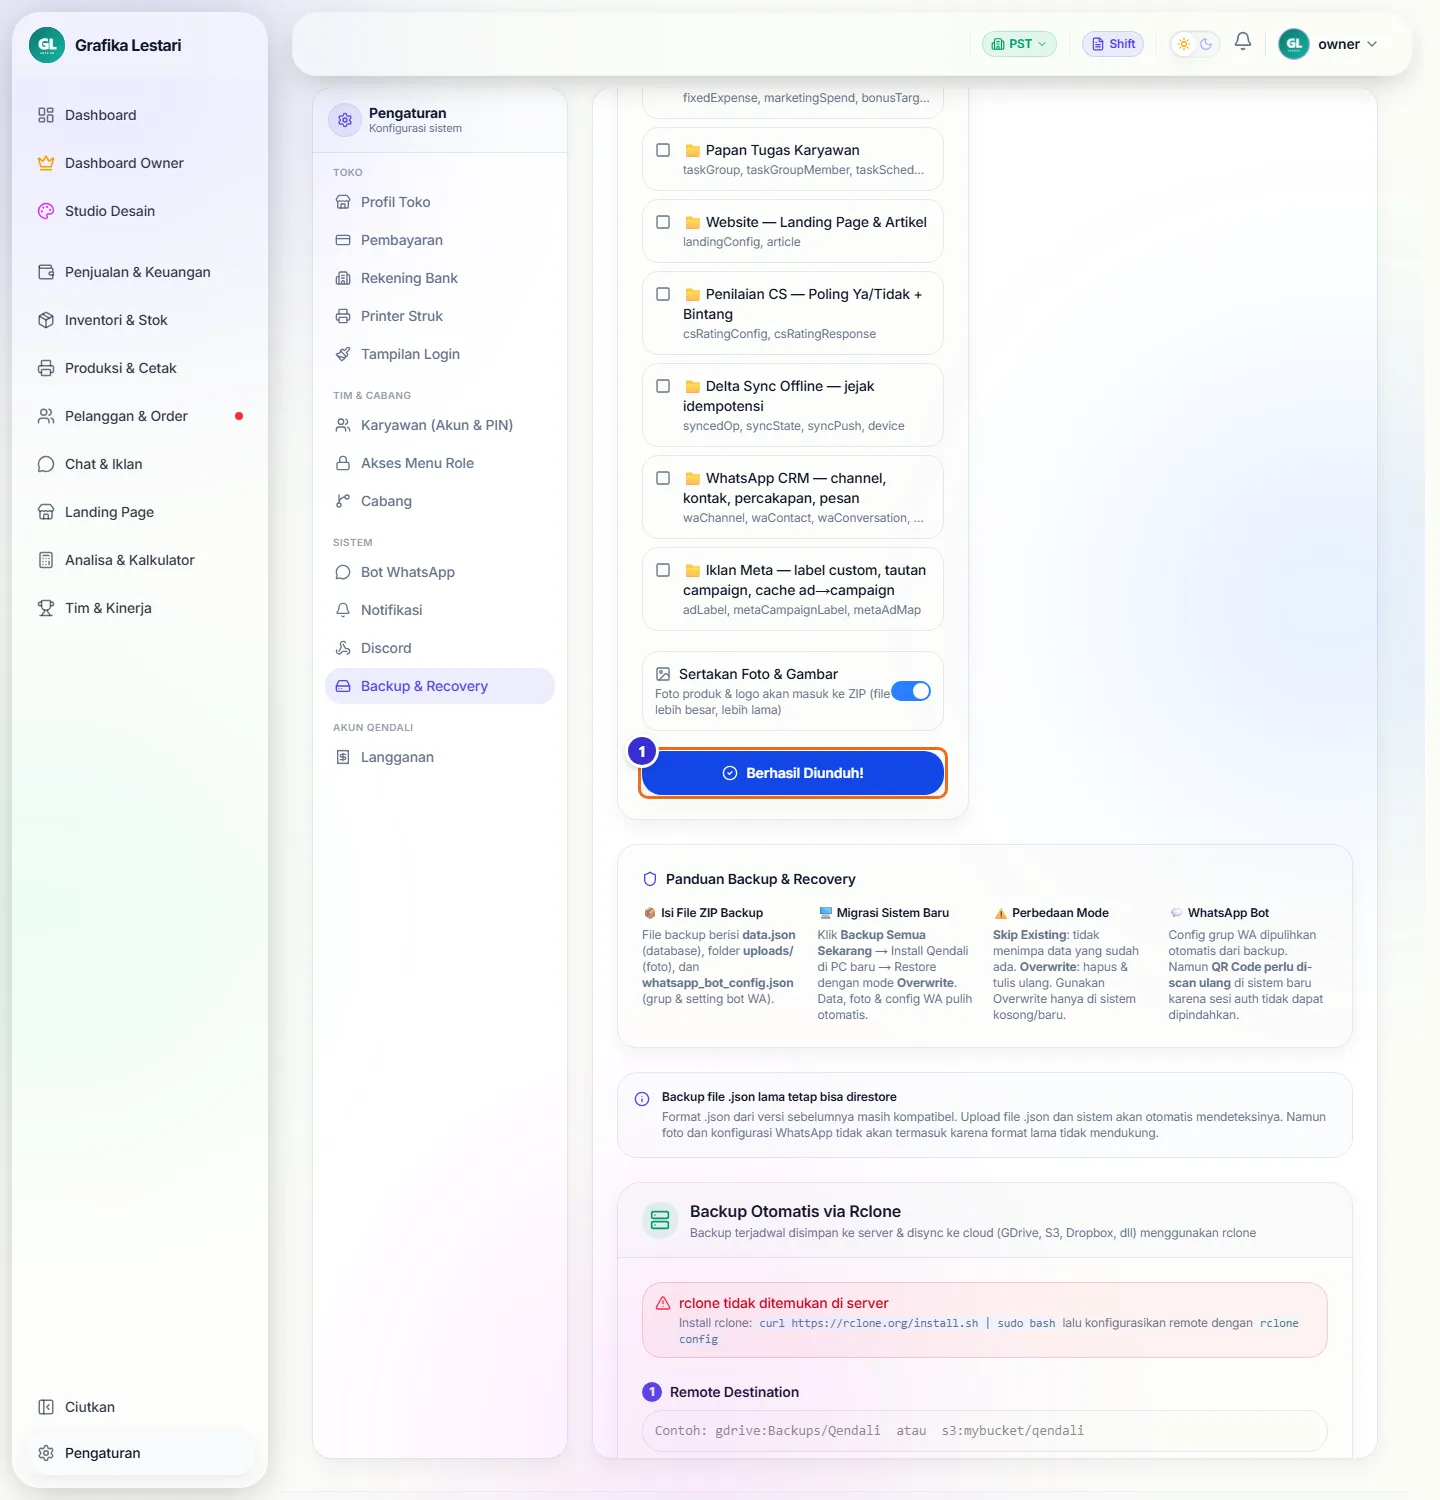This screenshot has width=1440, height=1500.
Task: Toggle off Sertakan Foto & Gambar switch
Action: [911, 691]
